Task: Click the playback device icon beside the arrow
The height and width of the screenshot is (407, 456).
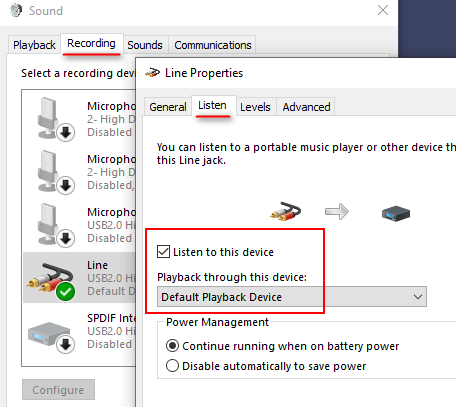Action: (396, 213)
